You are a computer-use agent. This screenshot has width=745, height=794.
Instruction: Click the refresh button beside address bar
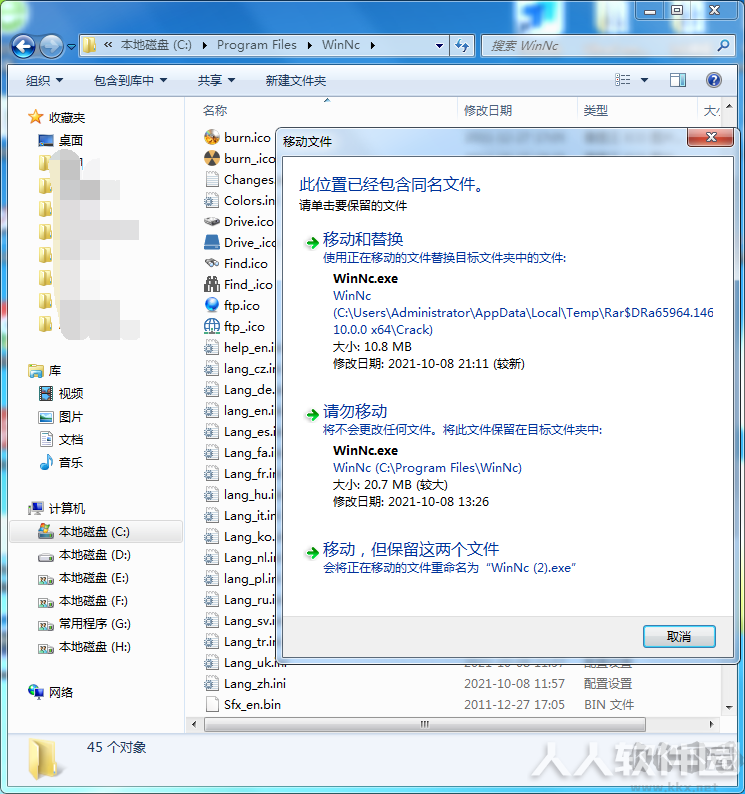[x=462, y=46]
